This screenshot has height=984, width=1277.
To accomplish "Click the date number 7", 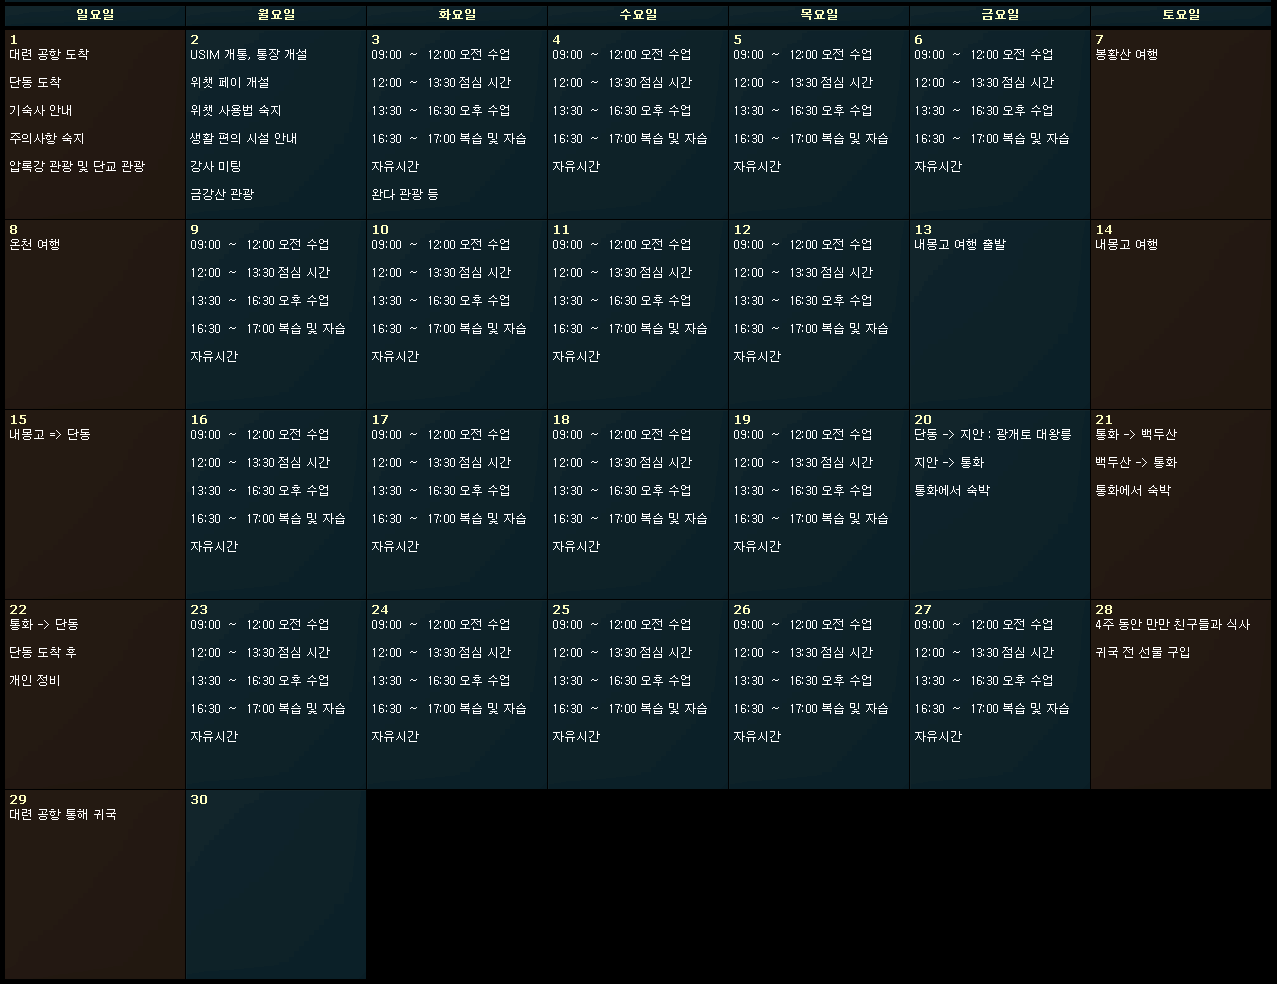I will pyautogui.click(x=1100, y=40).
